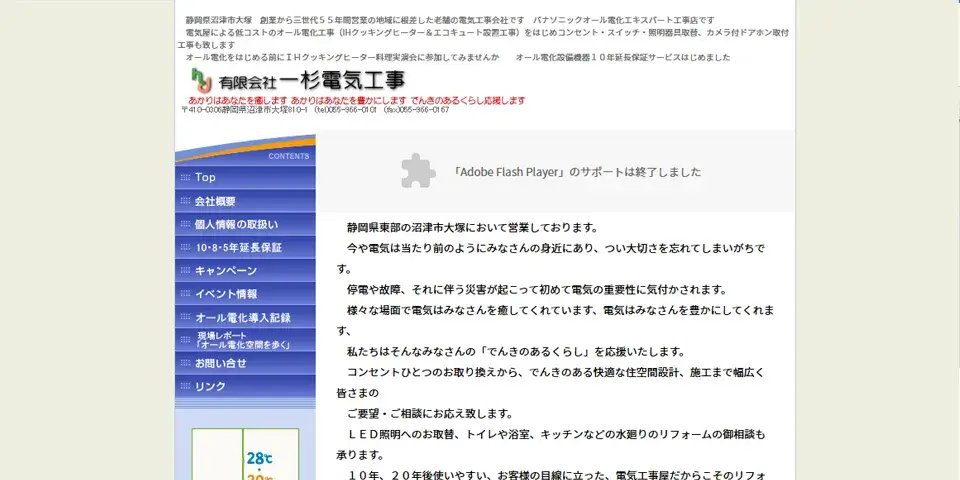The image size is (960, 480).
Task: Click the weather widget showing 28℃
Action: click(245, 454)
